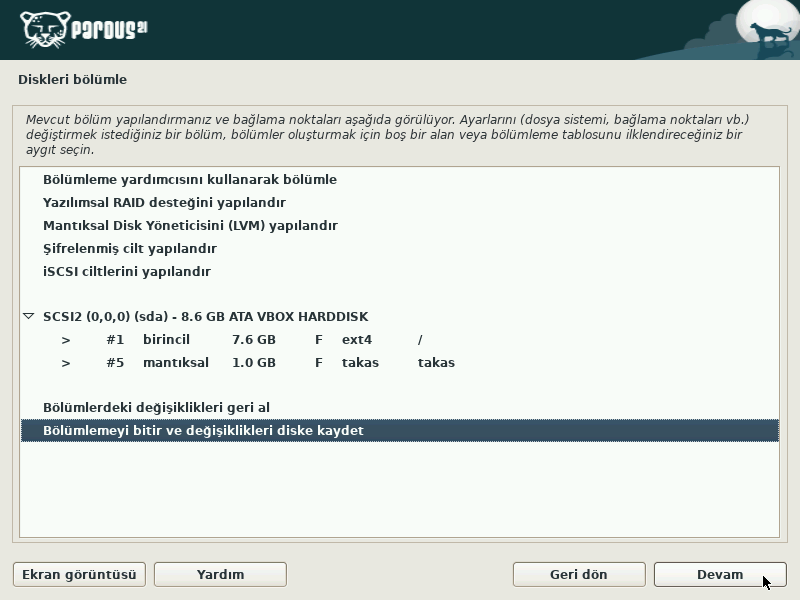This screenshot has width=800, height=600.
Task: Click the '/' mount point of partition #1
Action: pyautogui.click(x=420, y=340)
